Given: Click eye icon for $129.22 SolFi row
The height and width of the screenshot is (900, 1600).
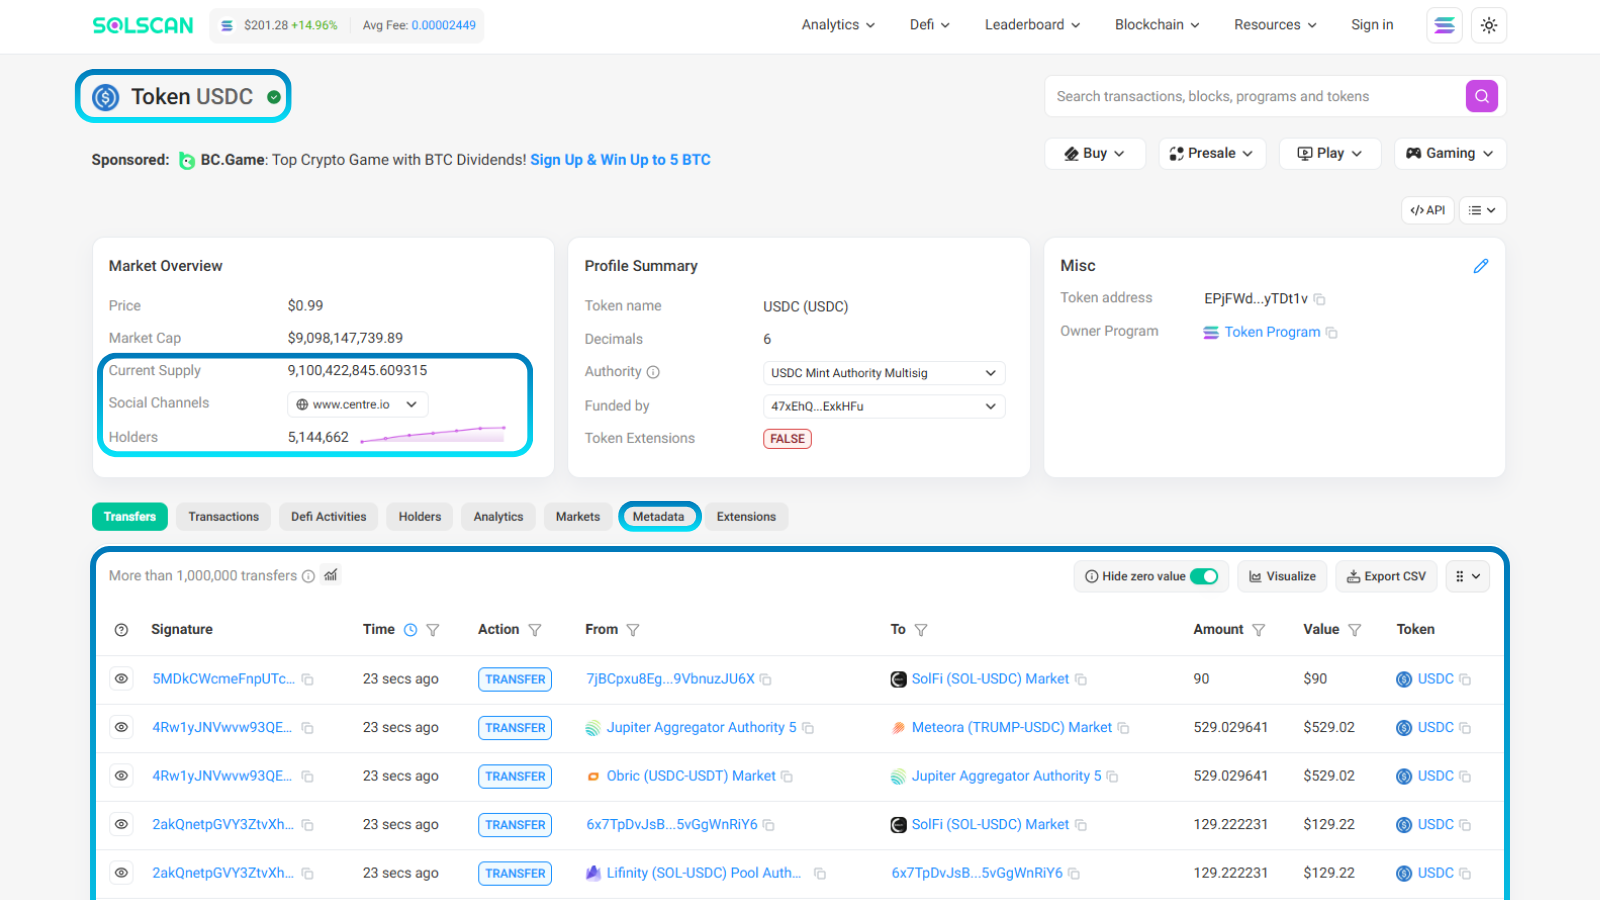Looking at the screenshot, I should [x=121, y=824].
